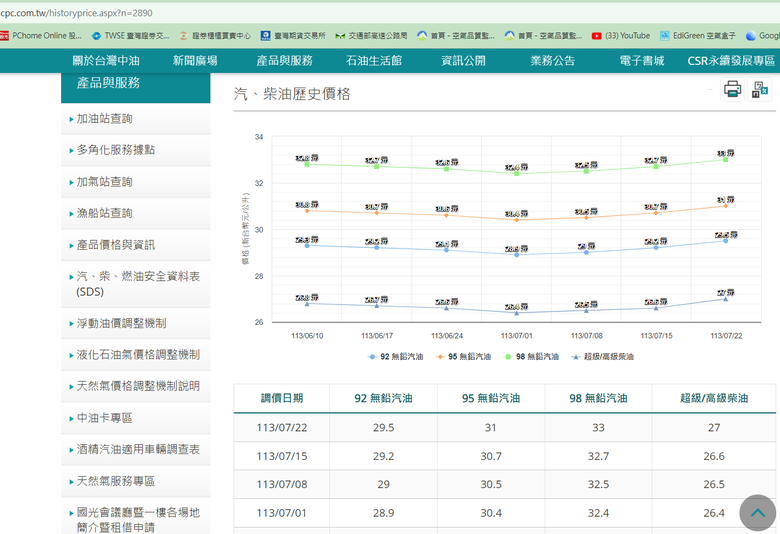780x534 pixels.
Task: Open 產品與服務 top navigation menu
Action: point(285,61)
